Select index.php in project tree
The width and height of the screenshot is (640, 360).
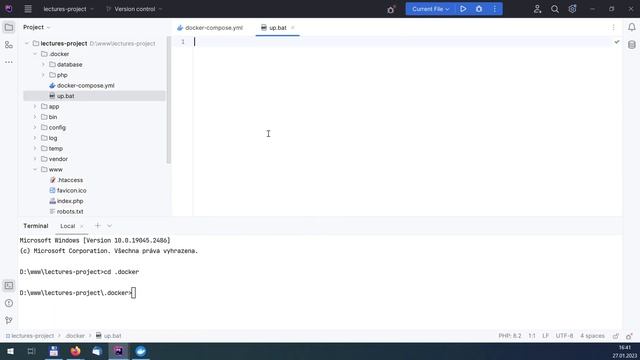pyautogui.click(x=70, y=201)
